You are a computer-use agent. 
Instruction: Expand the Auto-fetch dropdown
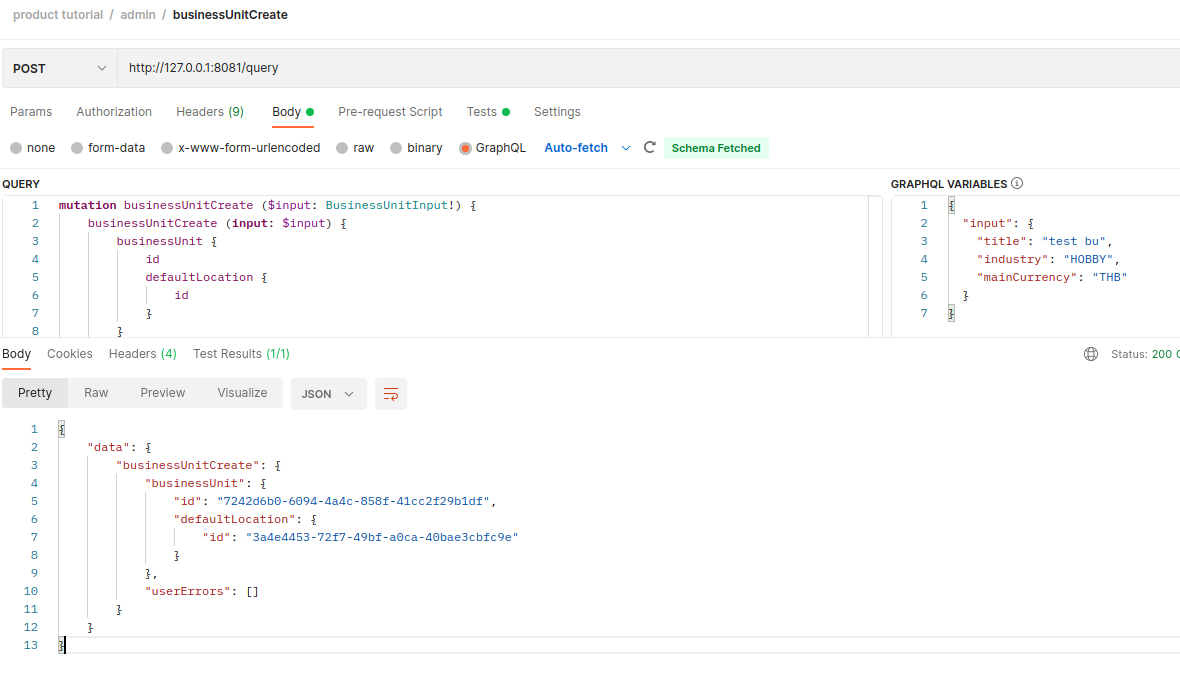click(x=626, y=148)
